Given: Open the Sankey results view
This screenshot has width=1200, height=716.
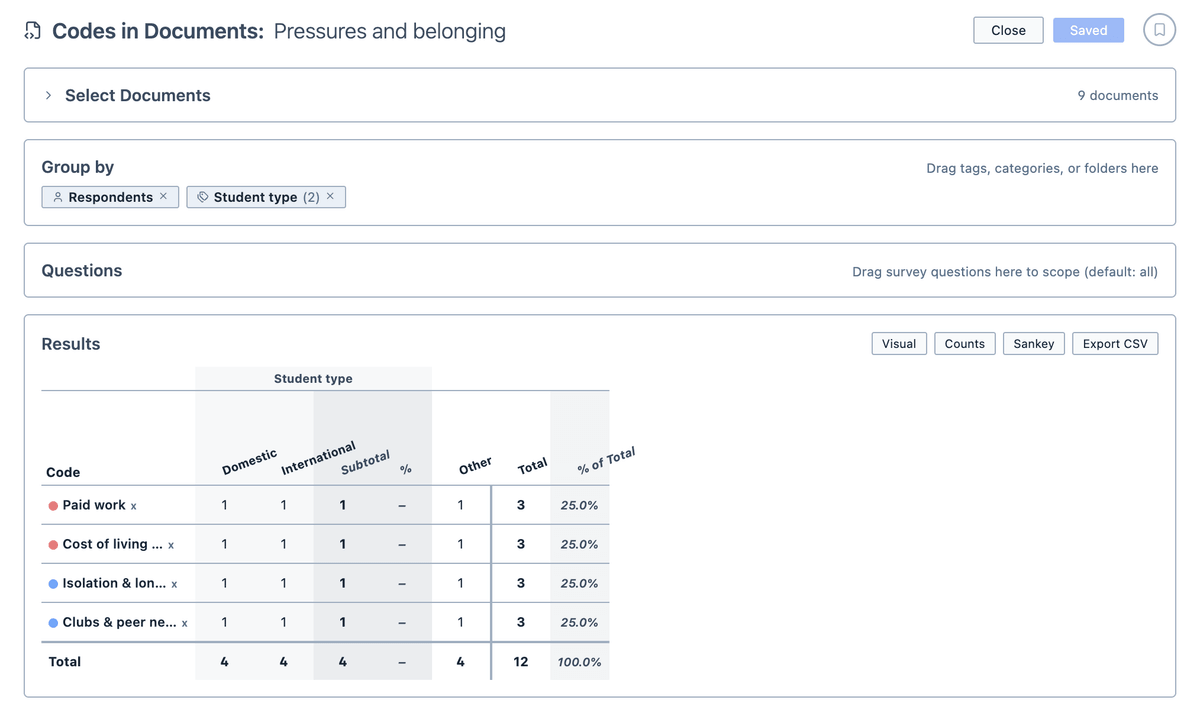Looking at the screenshot, I should [x=1034, y=344].
